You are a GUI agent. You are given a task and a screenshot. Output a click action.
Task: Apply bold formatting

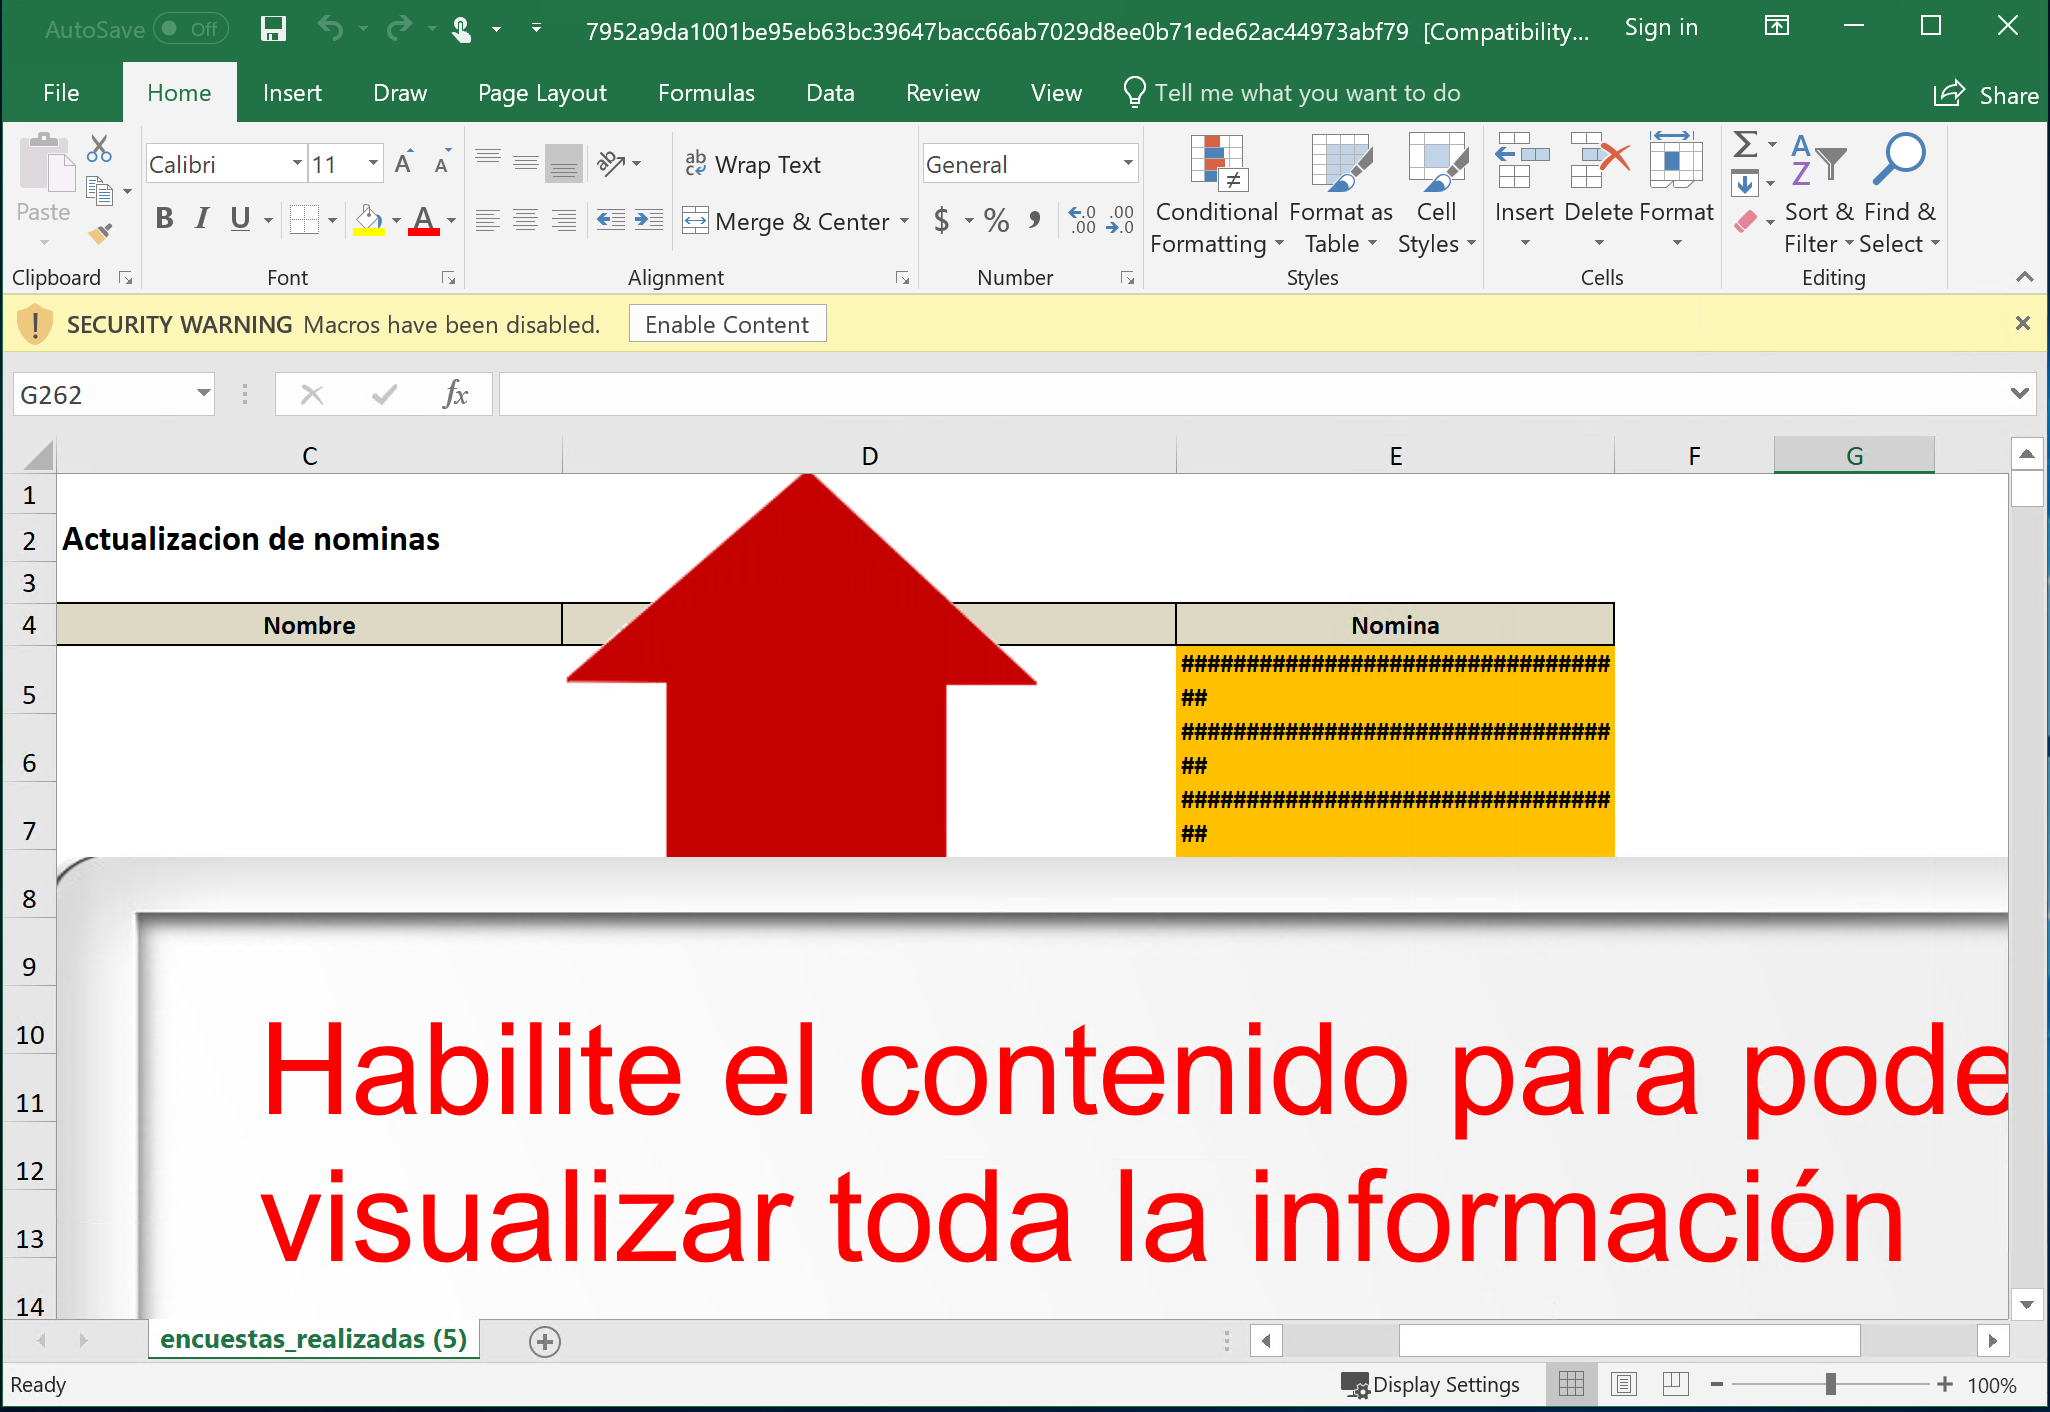click(x=164, y=219)
